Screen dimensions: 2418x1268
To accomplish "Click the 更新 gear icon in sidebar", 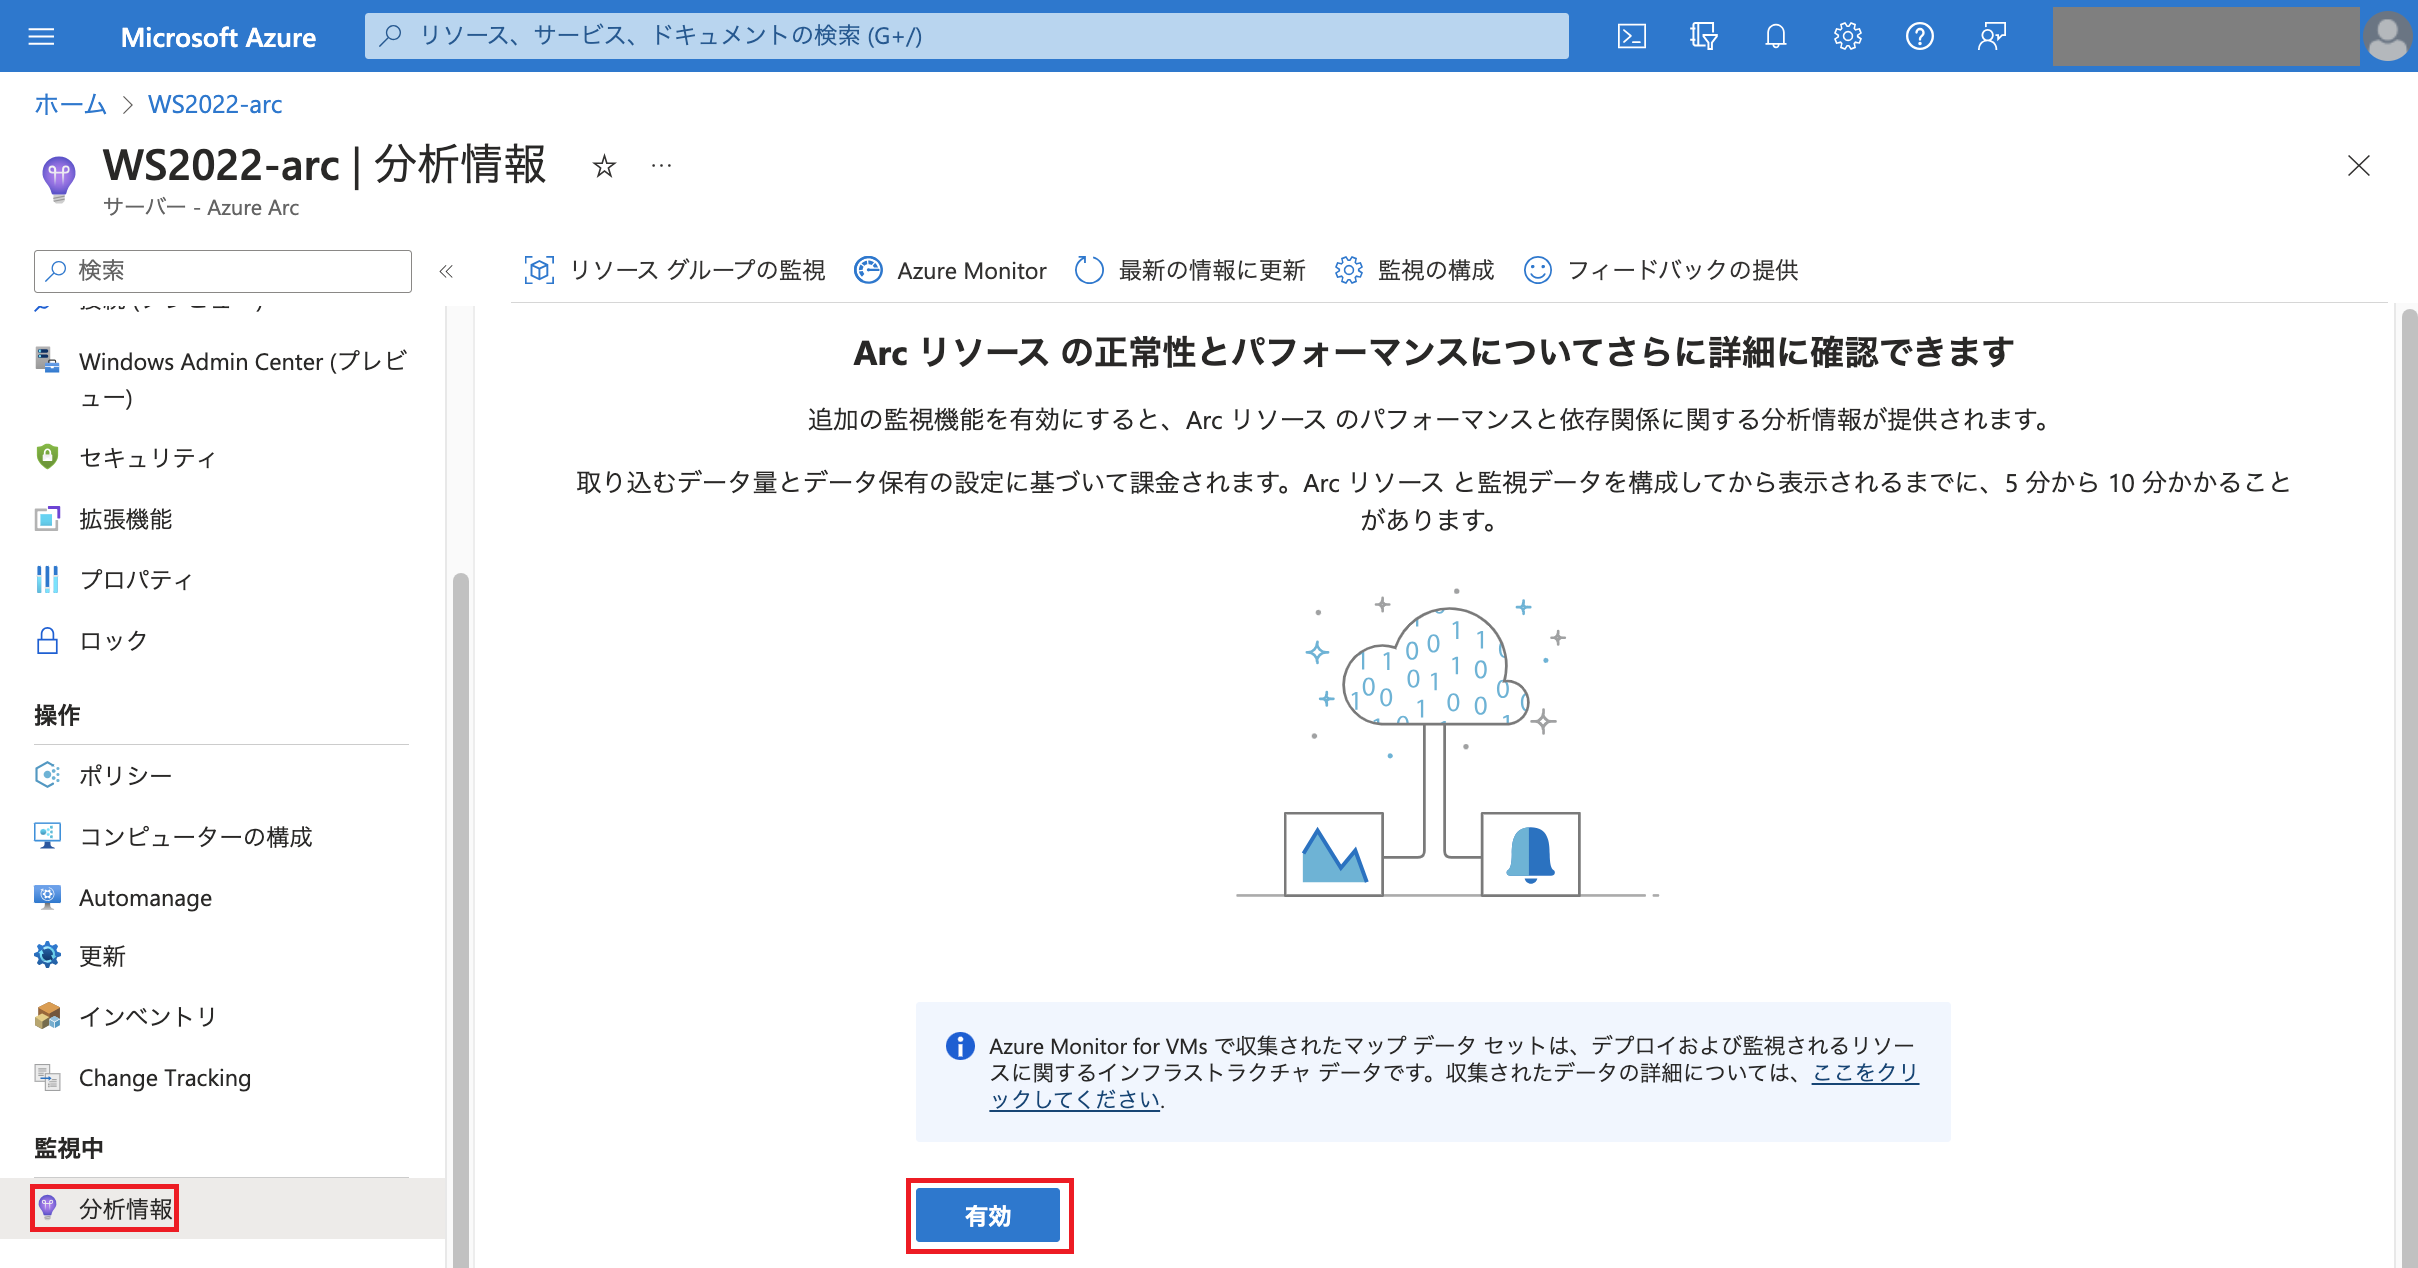I will 47,955.
